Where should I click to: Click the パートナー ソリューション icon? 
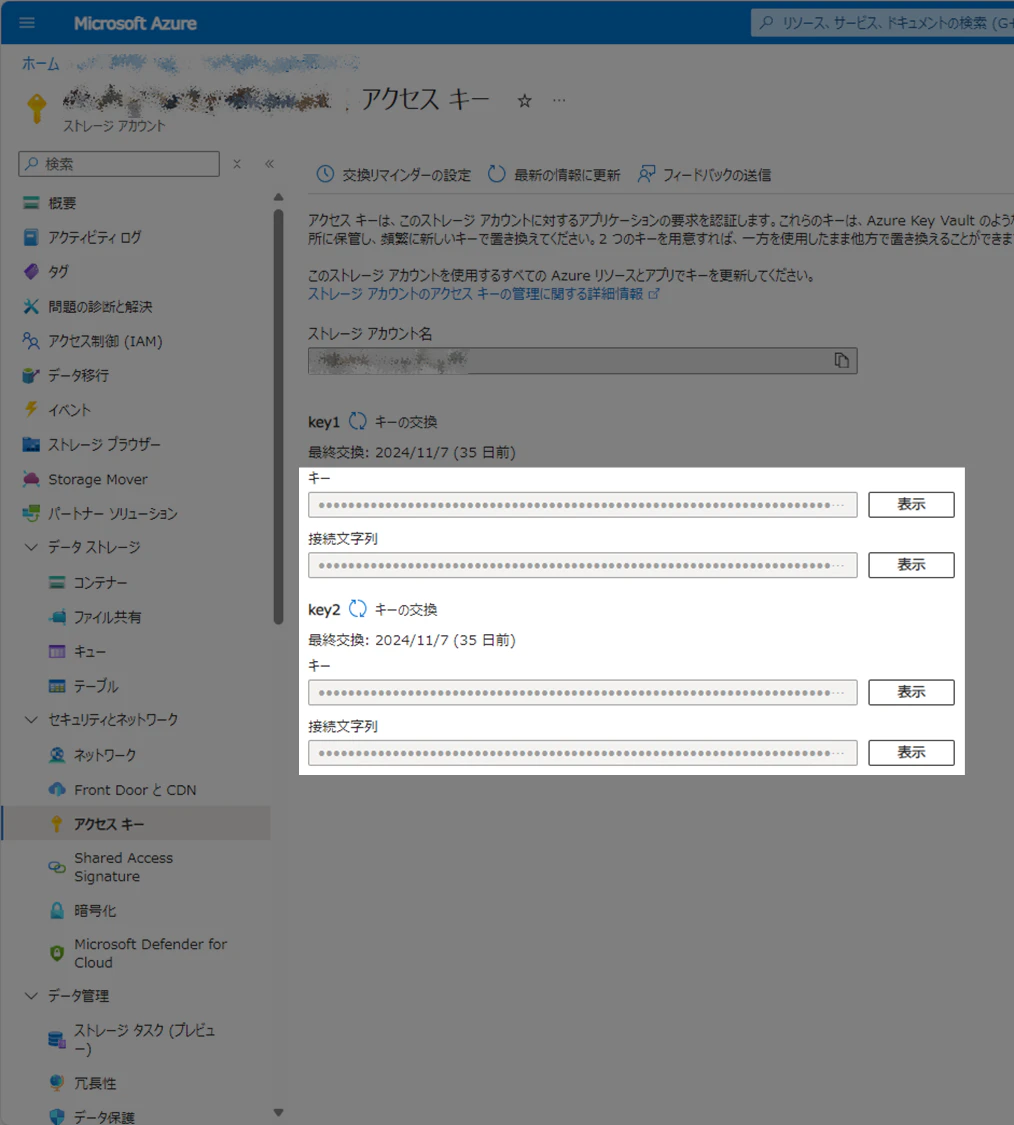tap(31, 513)
